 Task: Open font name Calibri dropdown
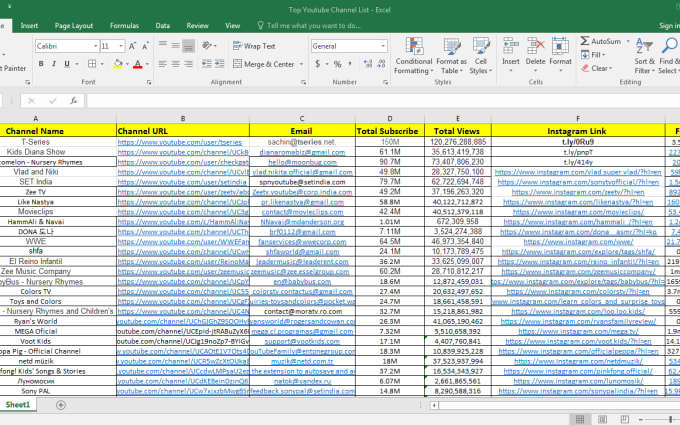pos(95,46)
